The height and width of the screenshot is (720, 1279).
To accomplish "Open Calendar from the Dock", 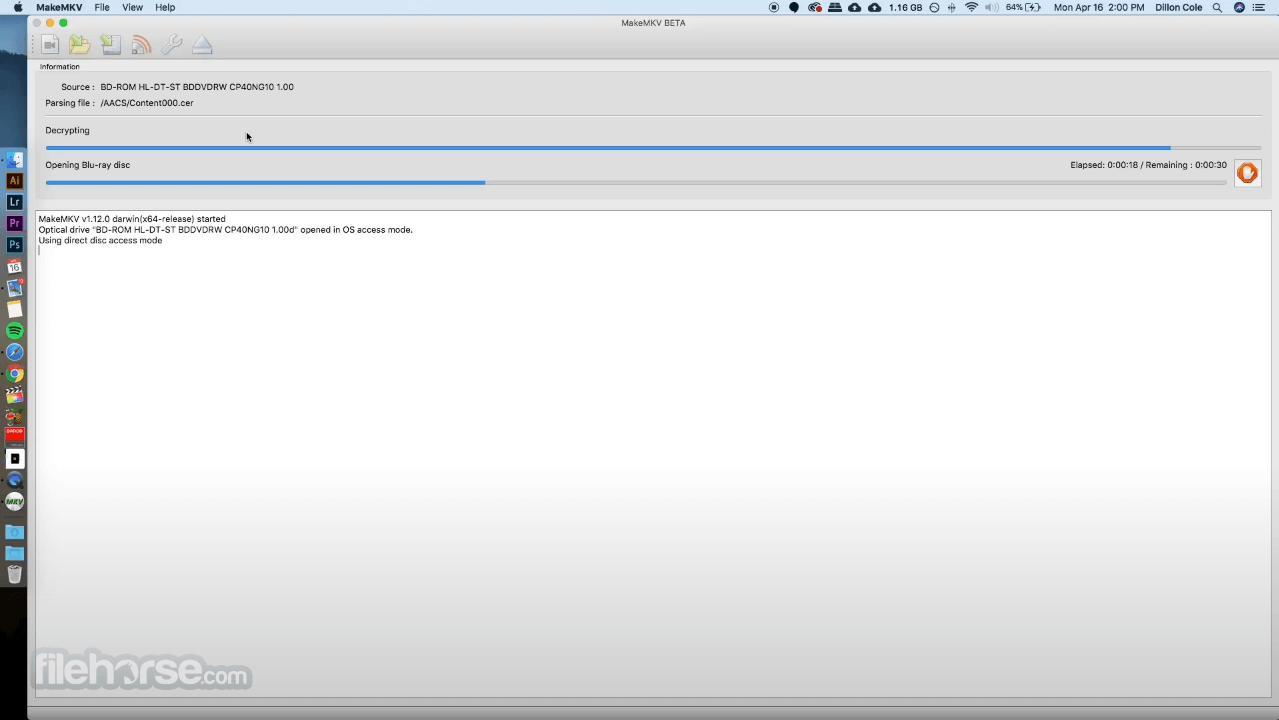I will (x=15, y=267).
